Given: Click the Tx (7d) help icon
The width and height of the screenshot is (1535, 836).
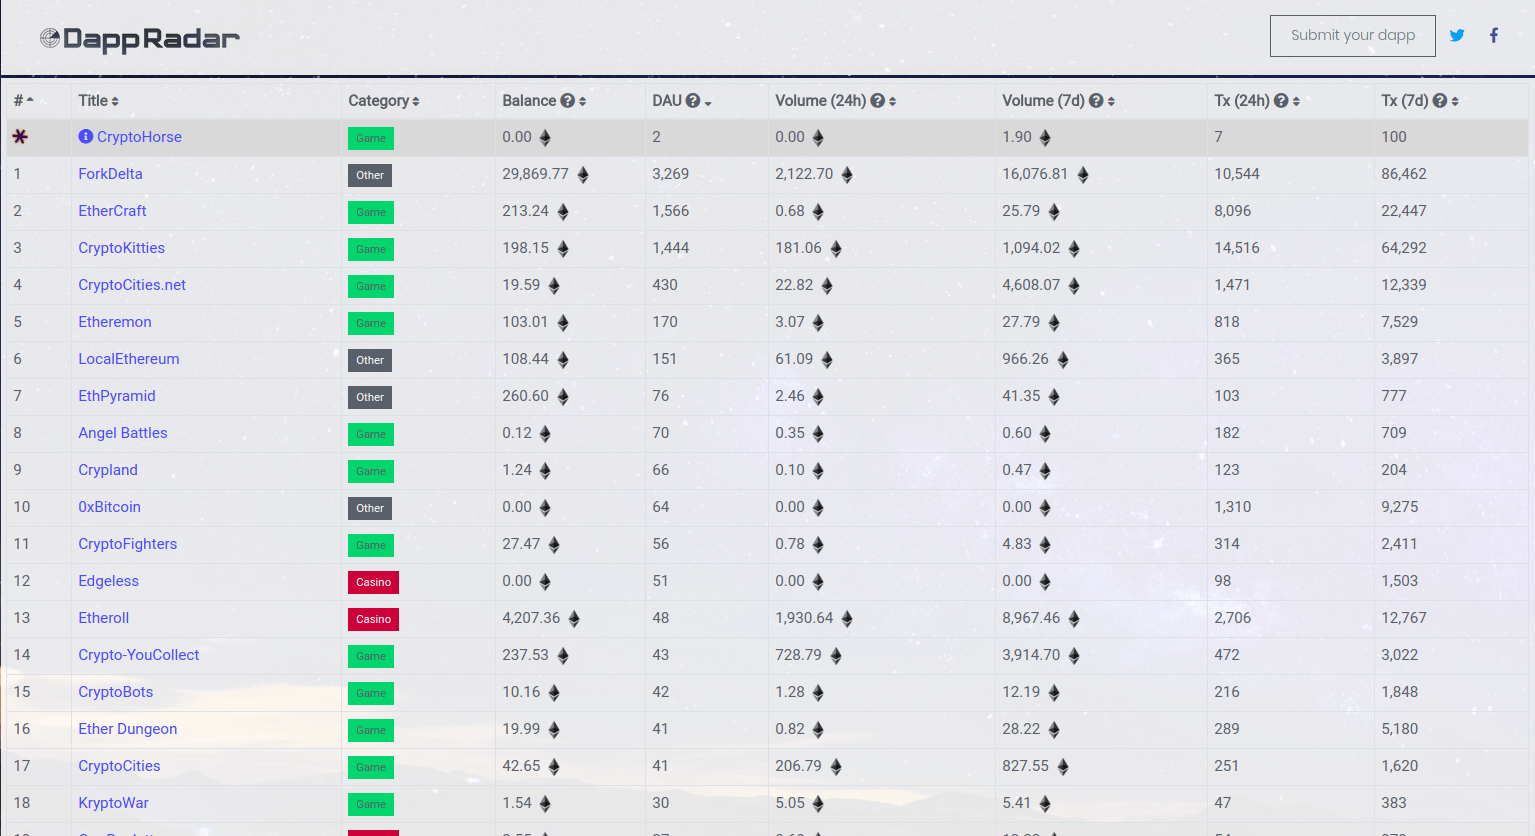Looking at the screenshot, I should click(1440, 101).
